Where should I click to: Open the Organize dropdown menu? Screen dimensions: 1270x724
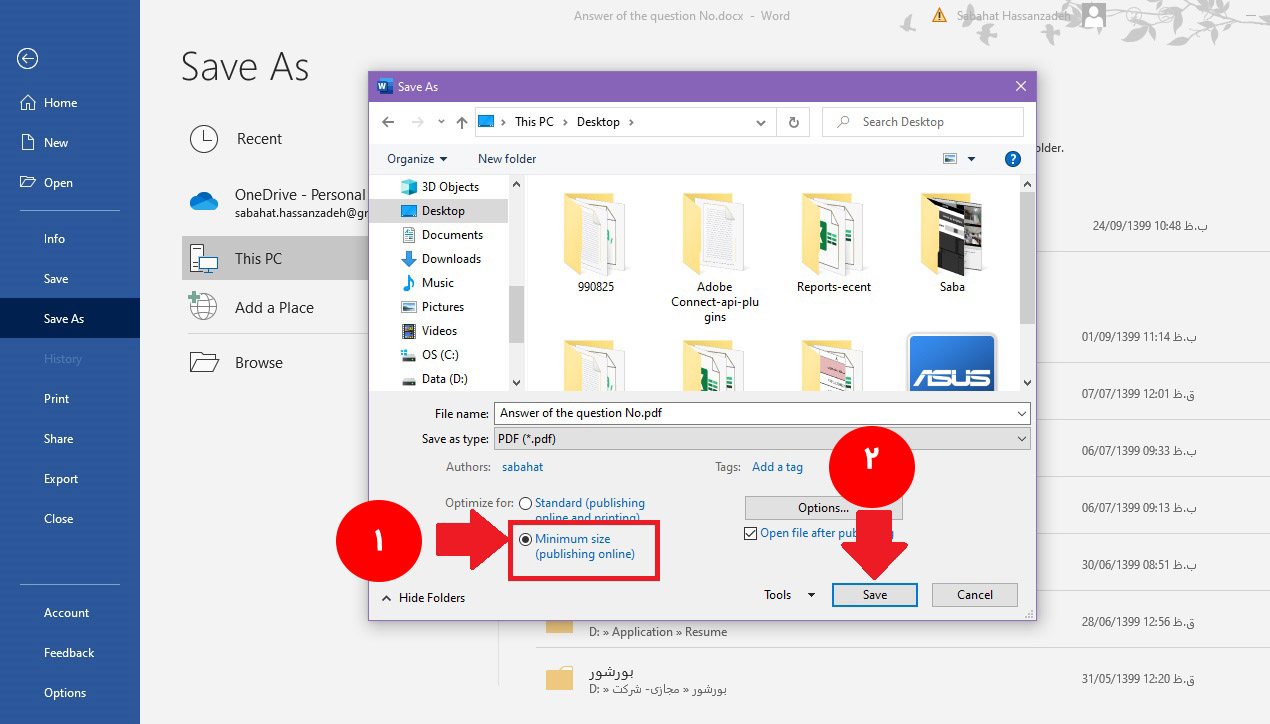tap(417, 159)
